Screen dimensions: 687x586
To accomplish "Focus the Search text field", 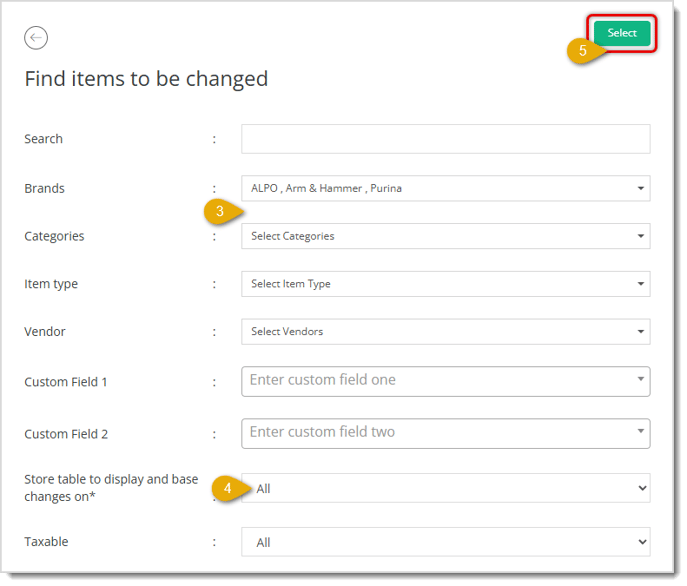I will [448, 140].
